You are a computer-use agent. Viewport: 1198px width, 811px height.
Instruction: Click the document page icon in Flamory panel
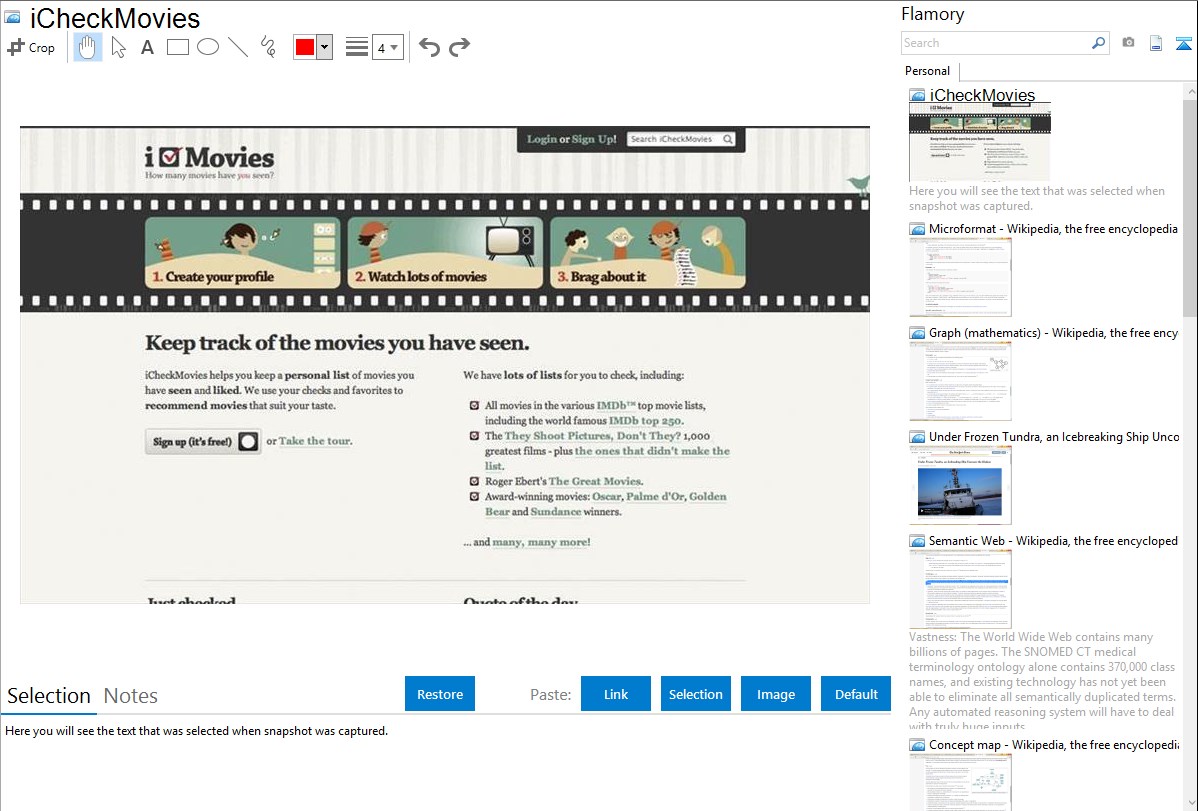pos(1156,43)
